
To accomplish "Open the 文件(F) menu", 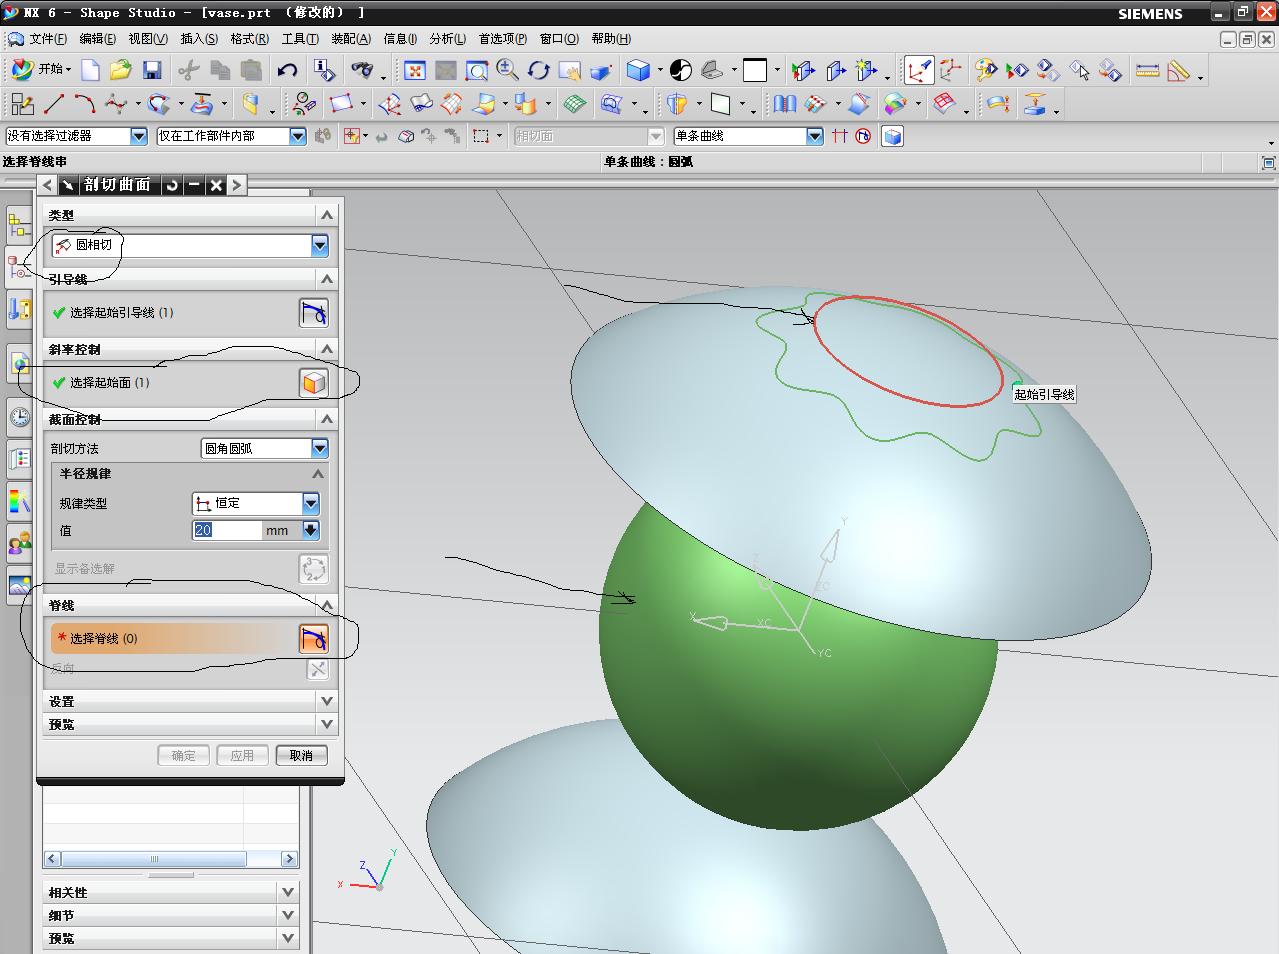I will (48, 39).
